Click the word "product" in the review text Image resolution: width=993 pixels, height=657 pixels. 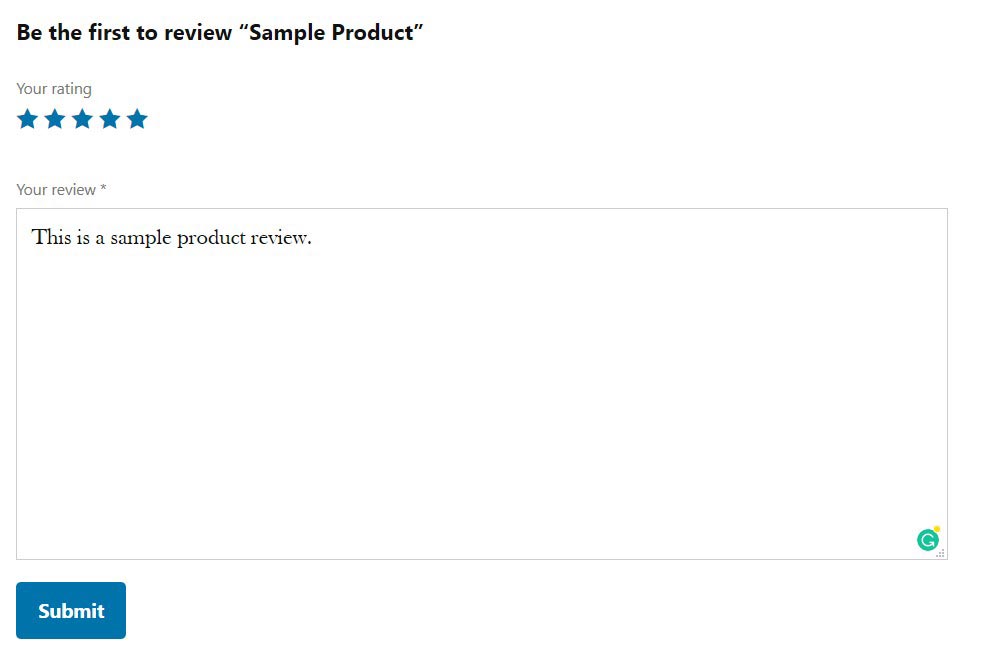coord(211,238)
